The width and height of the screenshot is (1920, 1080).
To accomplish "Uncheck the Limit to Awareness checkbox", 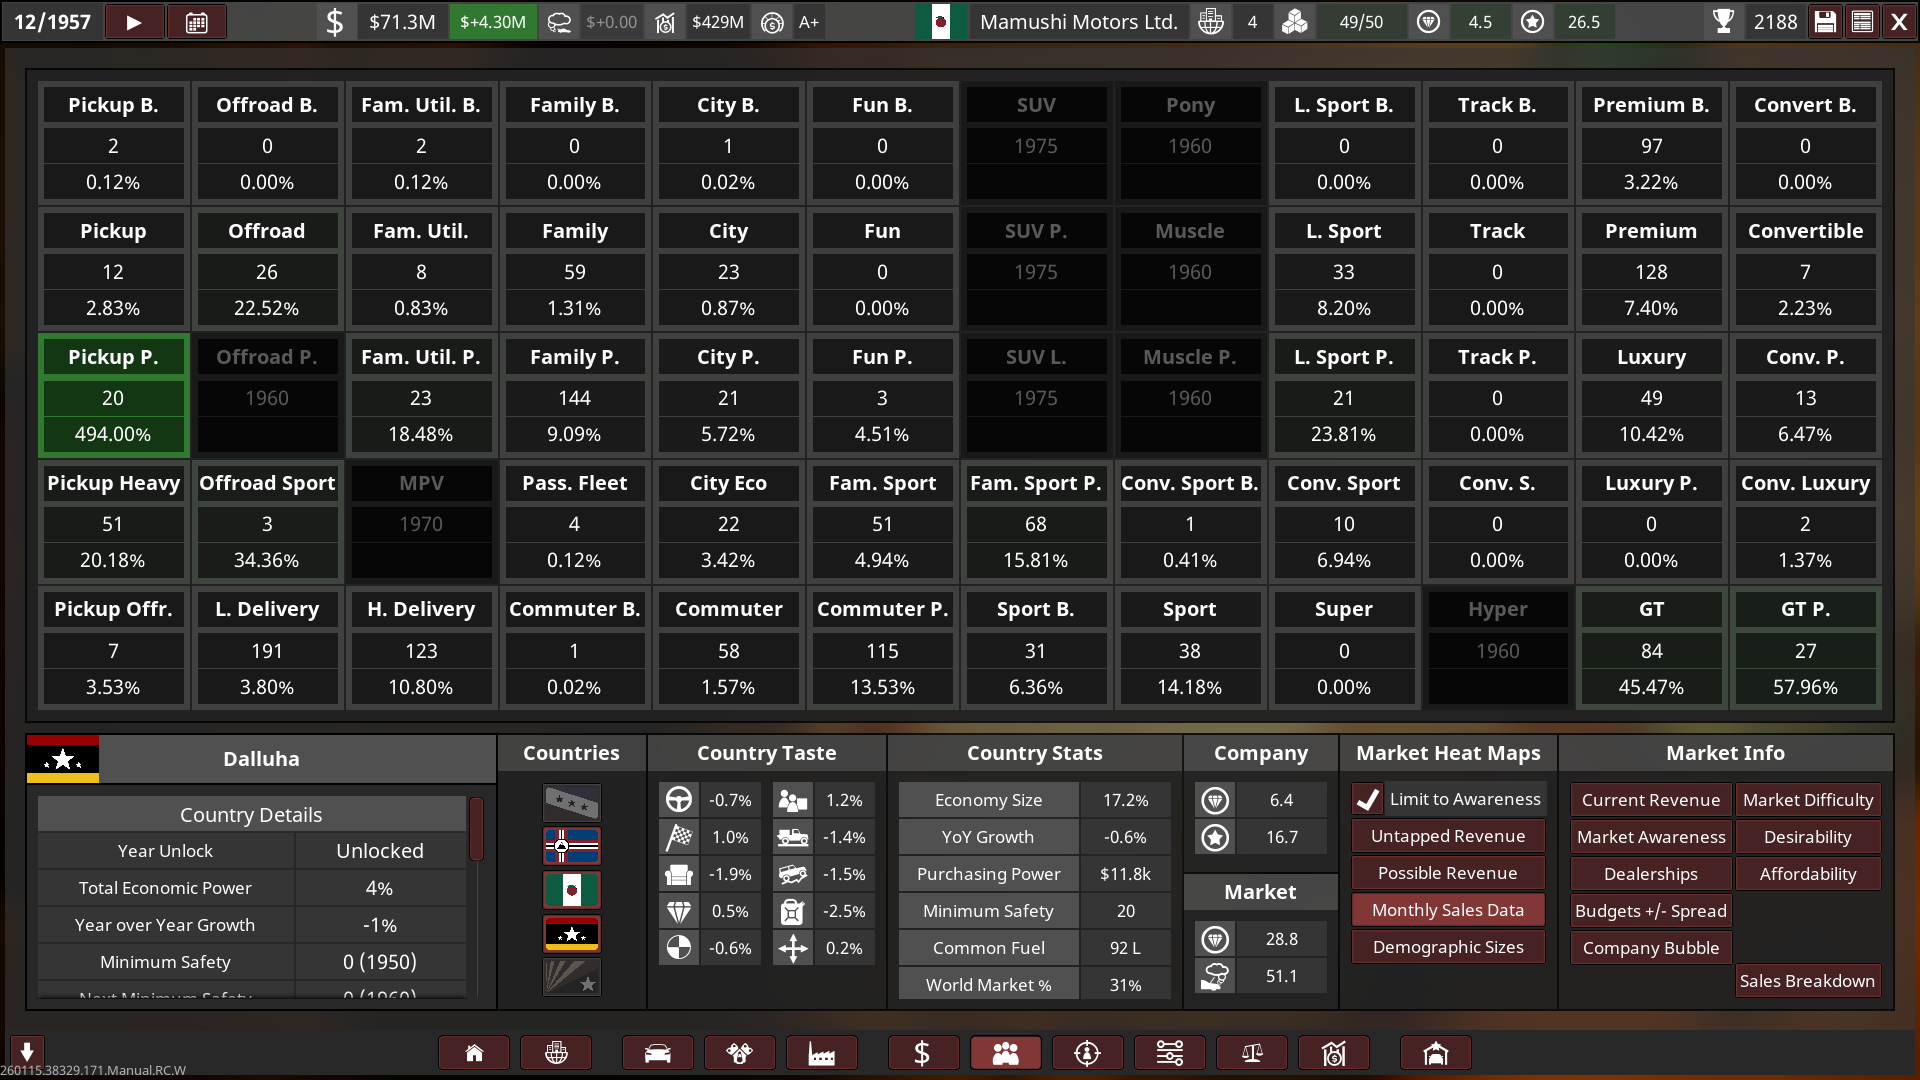I will (x=1368, y=799).
